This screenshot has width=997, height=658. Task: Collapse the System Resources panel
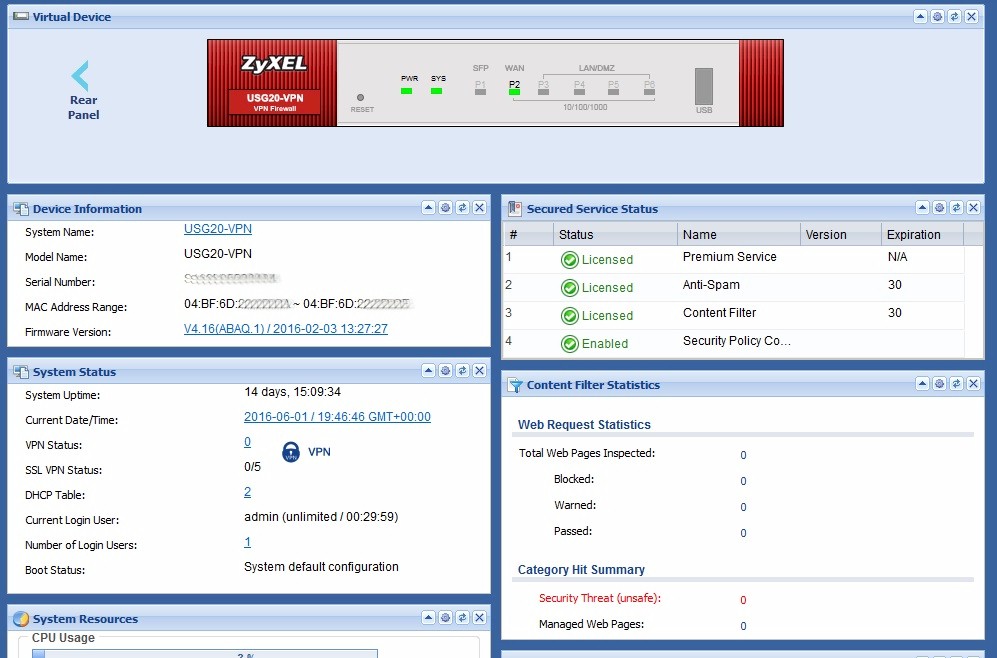pyautogui.click(x=429, y=617)
